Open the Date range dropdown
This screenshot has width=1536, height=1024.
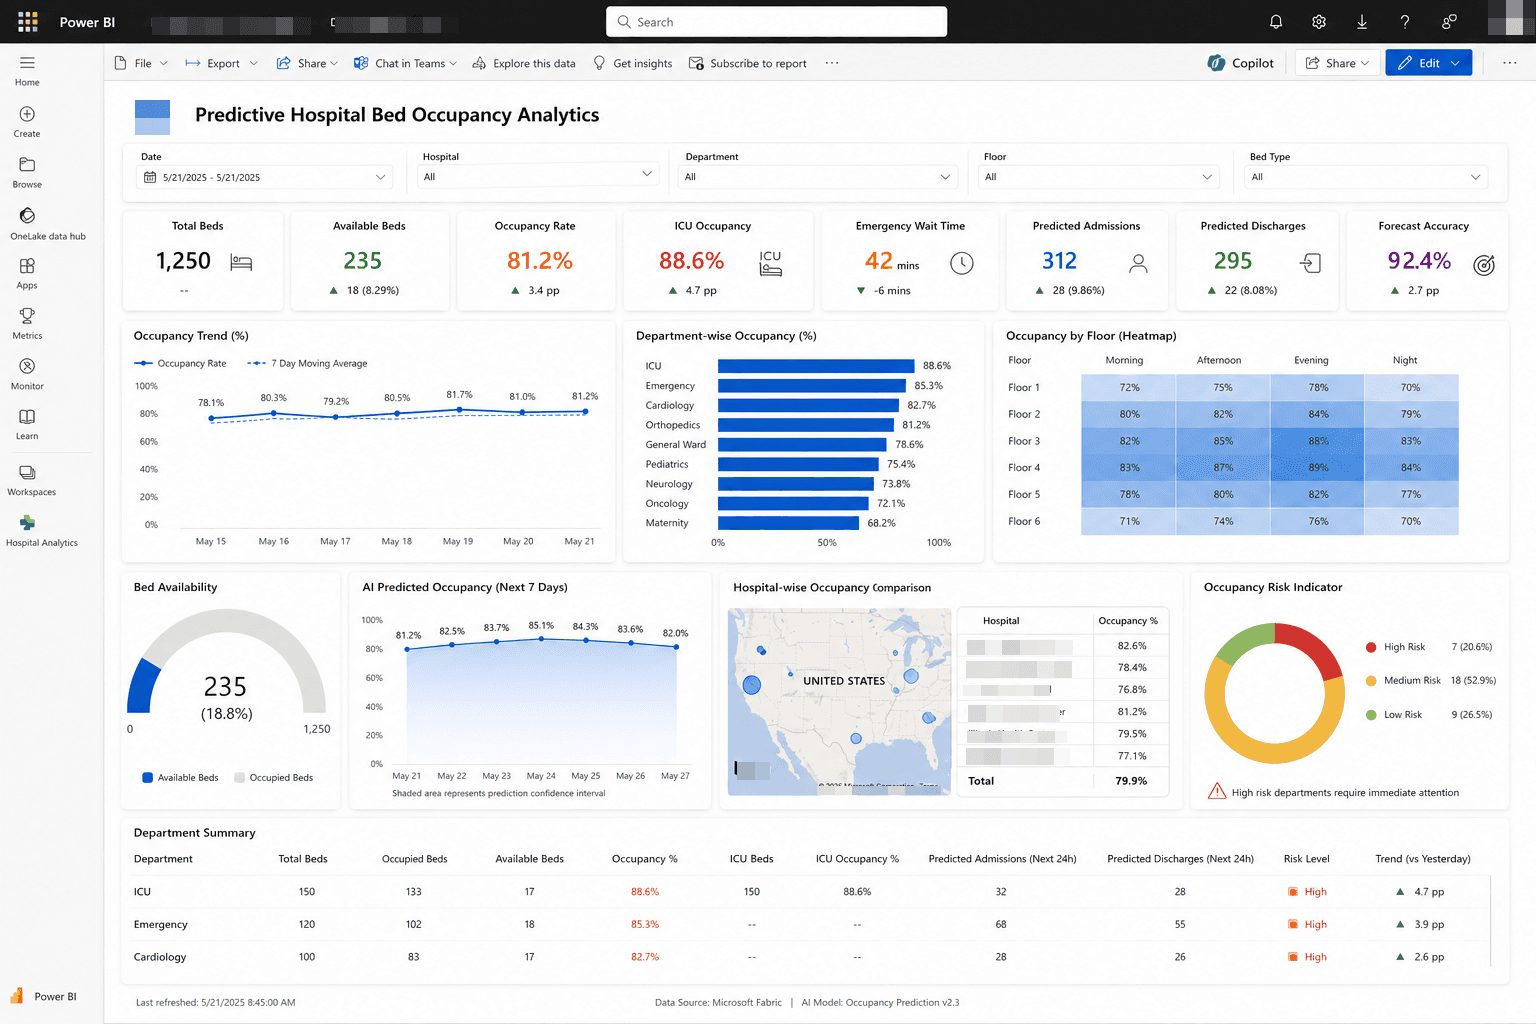[265, 177]
